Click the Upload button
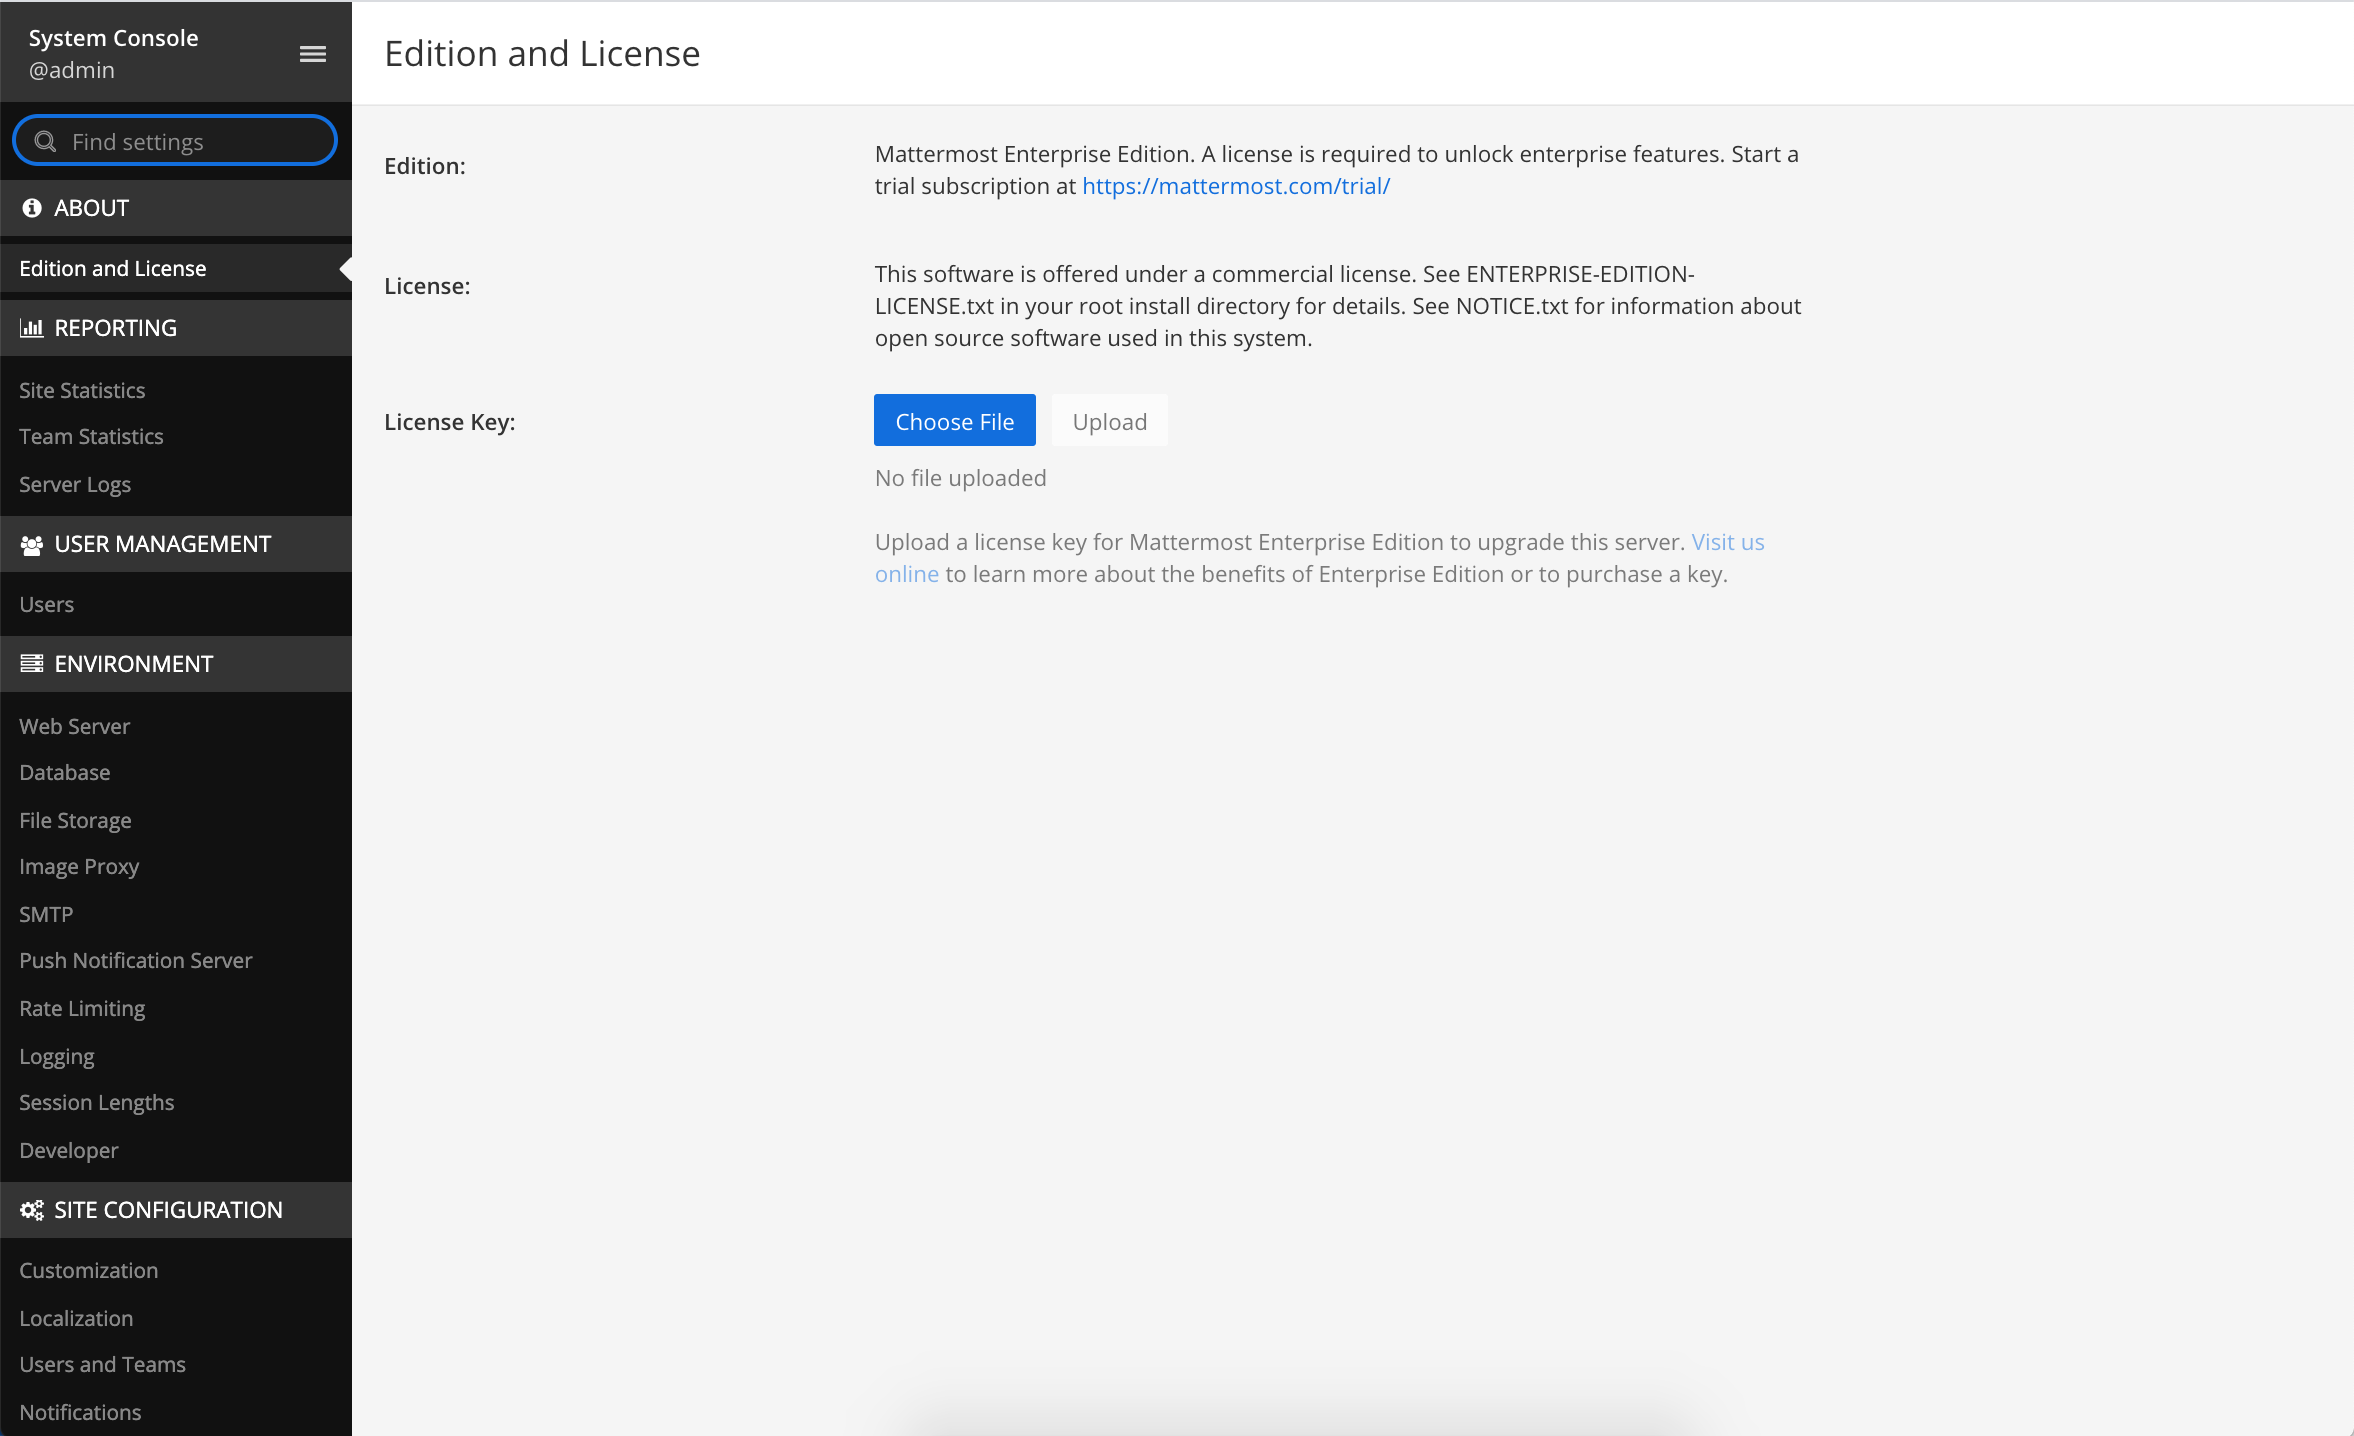This screenshot has height=1436, width=2354. [1110, 420]
